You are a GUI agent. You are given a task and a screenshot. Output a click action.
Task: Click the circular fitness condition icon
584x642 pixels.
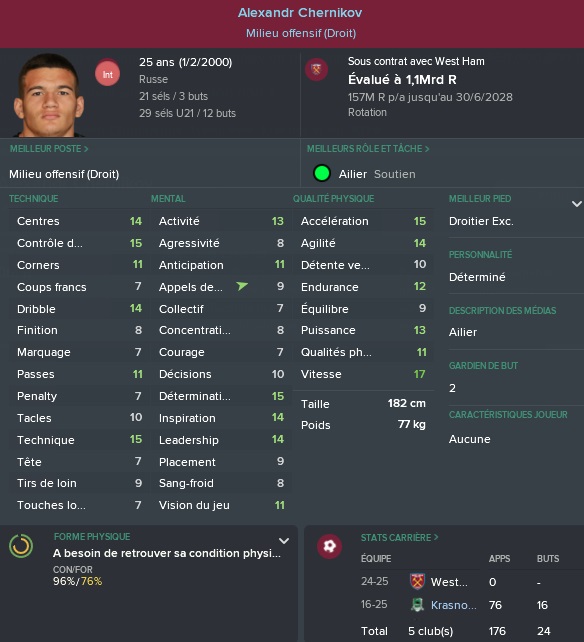[21, 546]
